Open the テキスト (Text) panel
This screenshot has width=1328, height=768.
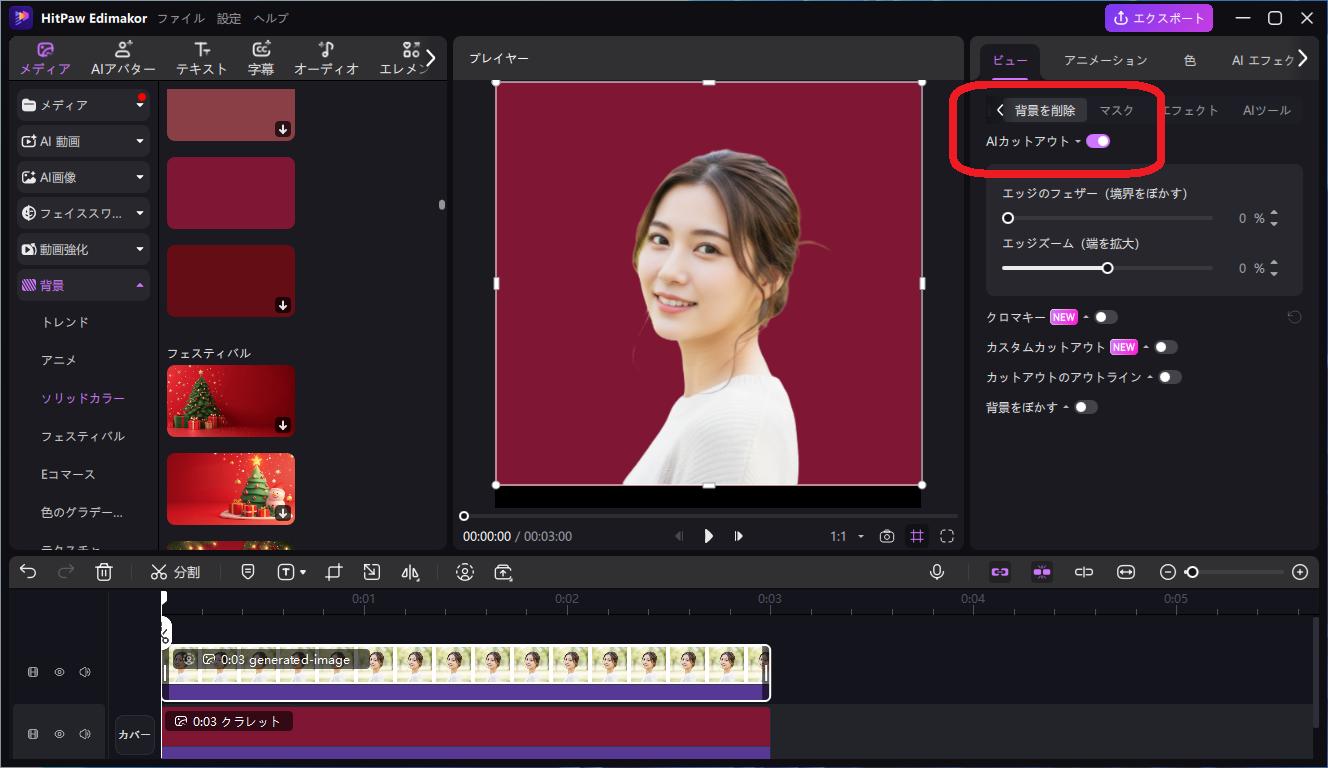201,57
